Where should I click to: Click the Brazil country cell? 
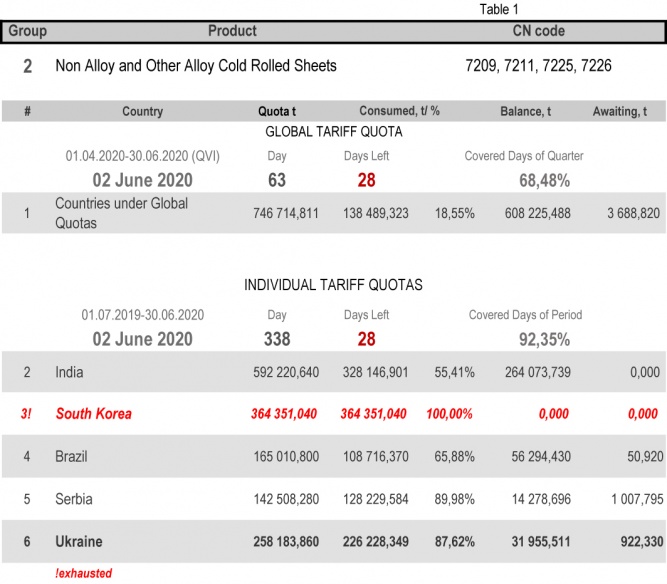pyautogui.click(x=71, y=456)
